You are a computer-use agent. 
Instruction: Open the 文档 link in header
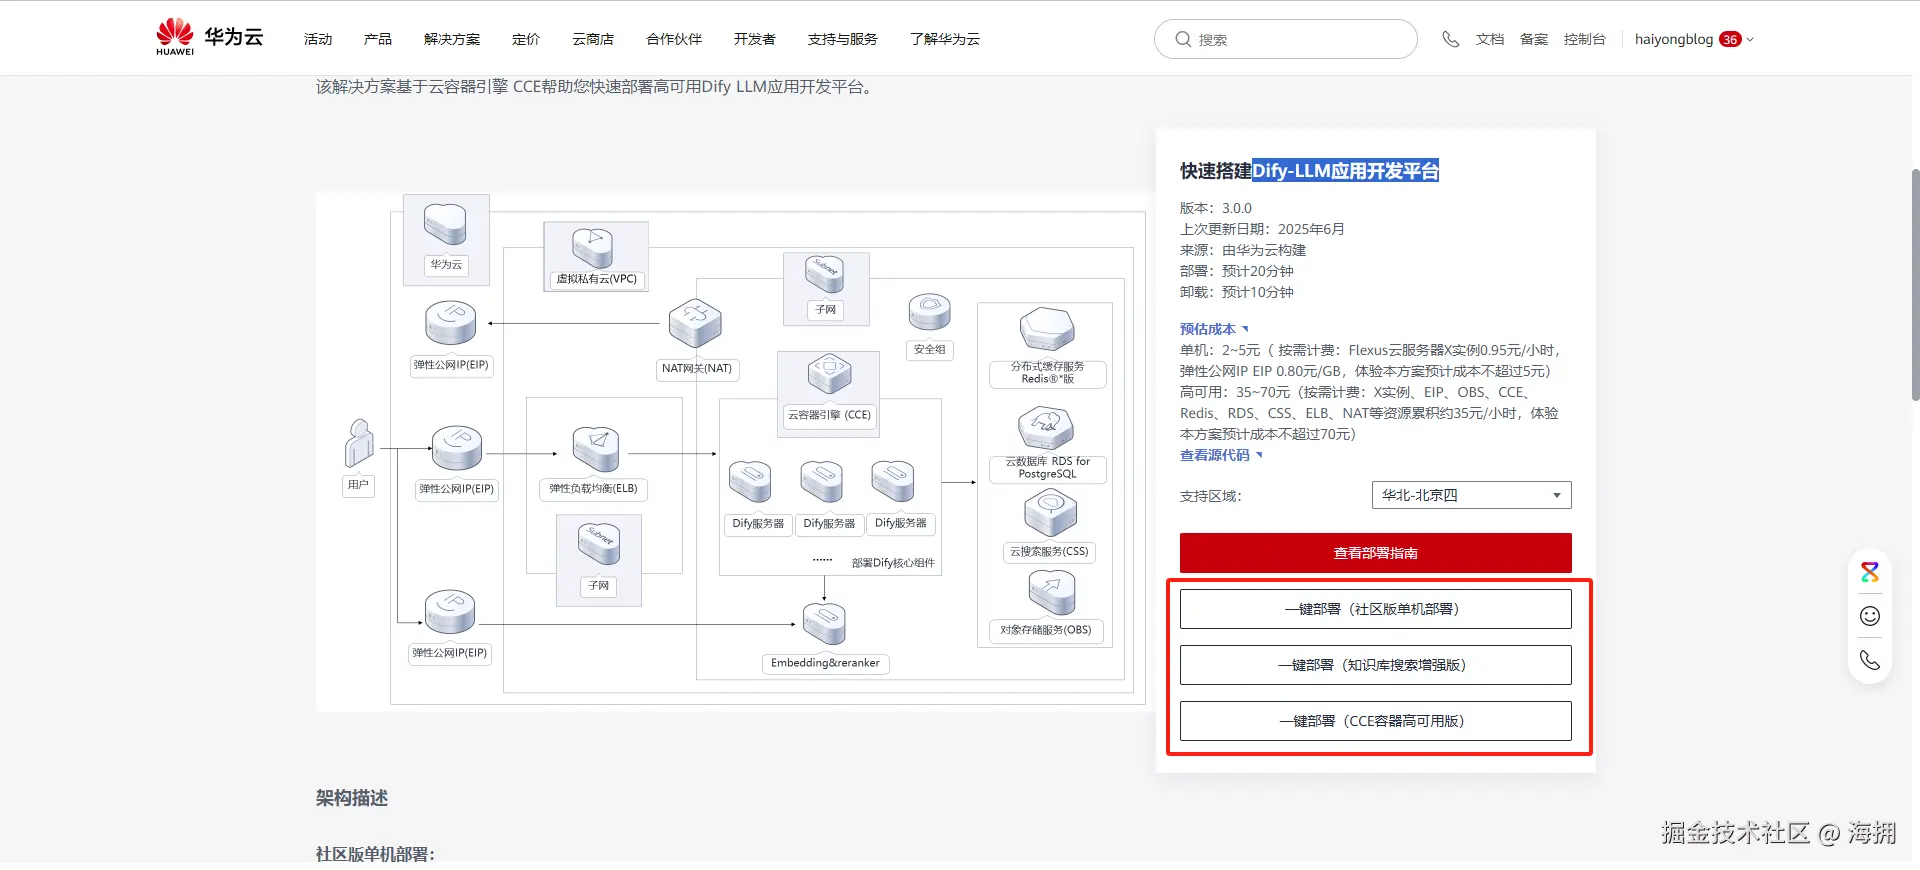(x=1490, y=39)
